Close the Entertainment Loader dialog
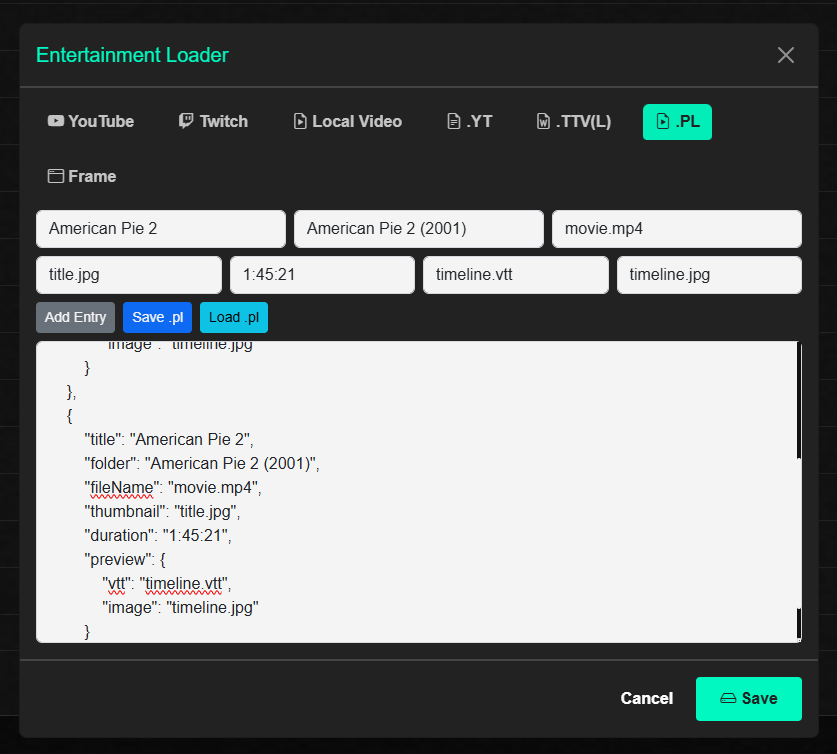Screen dimensions: 837x754 786,55
